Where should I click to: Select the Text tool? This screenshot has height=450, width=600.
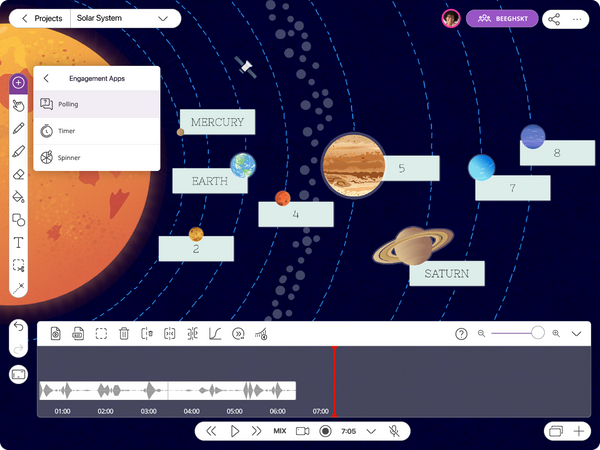coord(18,242)
